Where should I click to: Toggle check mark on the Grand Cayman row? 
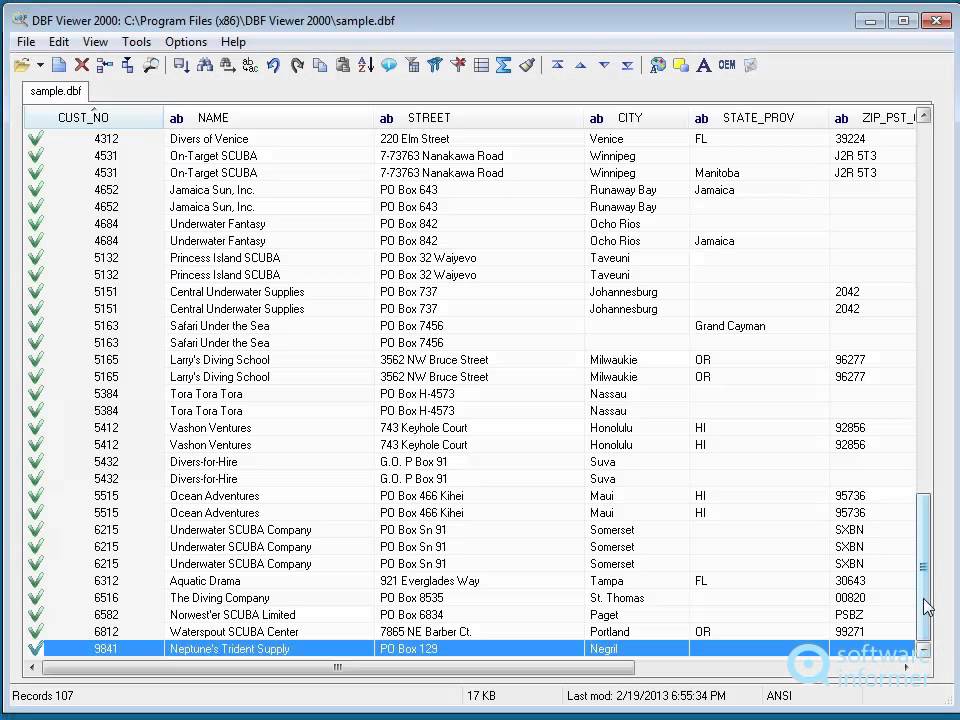(x=36, y=326)
